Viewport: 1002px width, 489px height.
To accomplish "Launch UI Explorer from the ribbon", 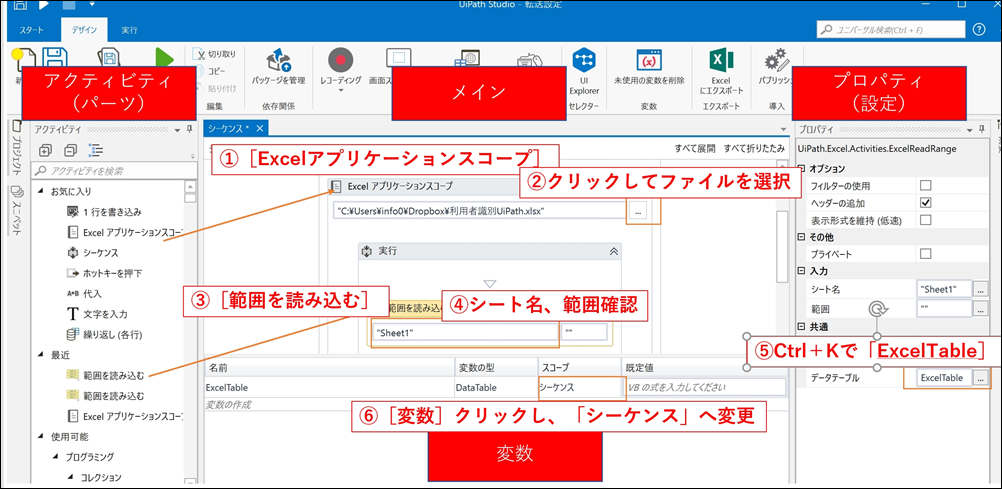I will pos(583,71).
